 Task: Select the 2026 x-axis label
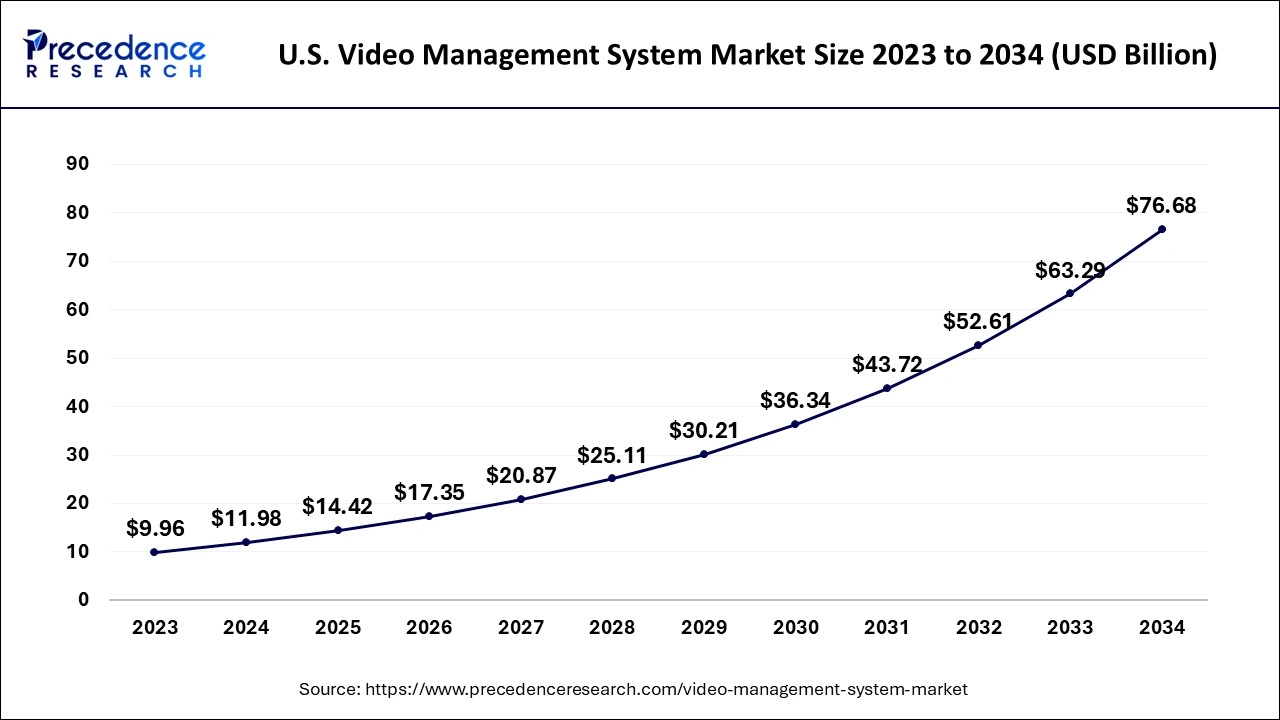pos(429,628)
